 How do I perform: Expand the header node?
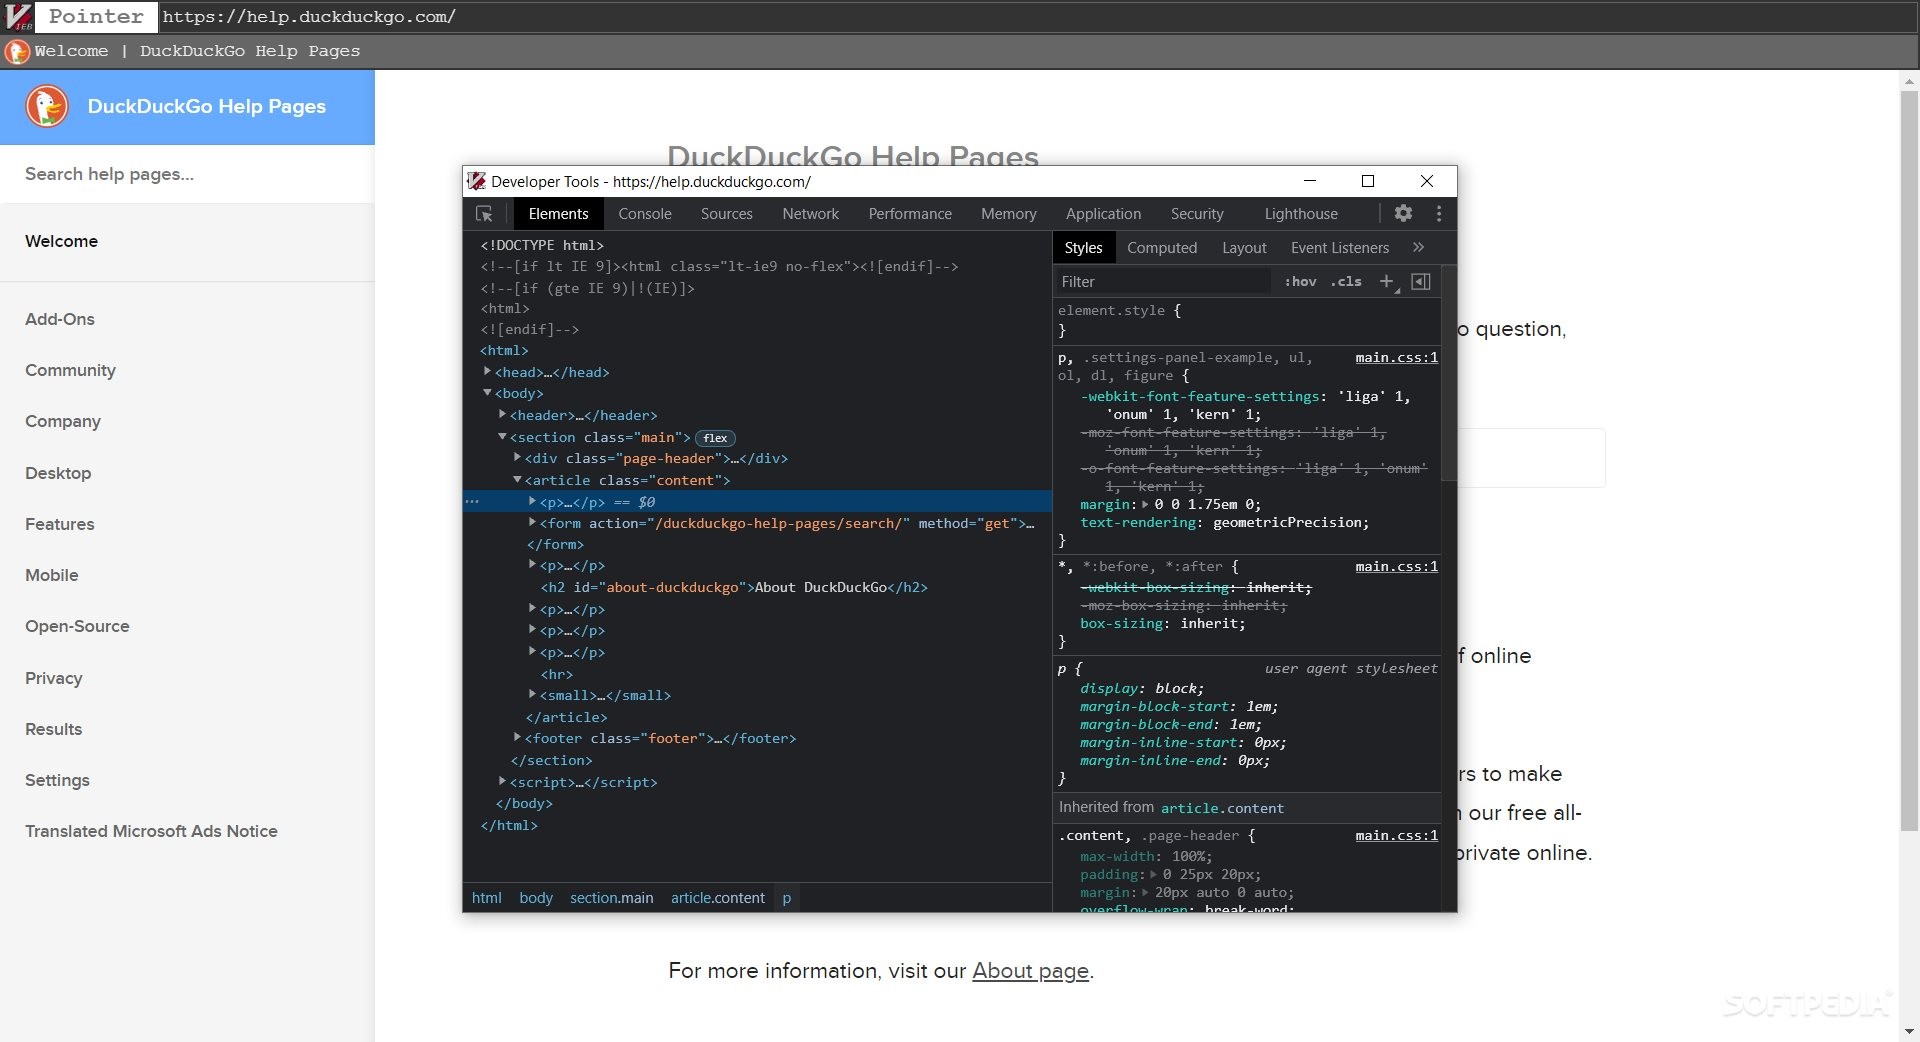(503, 415)
